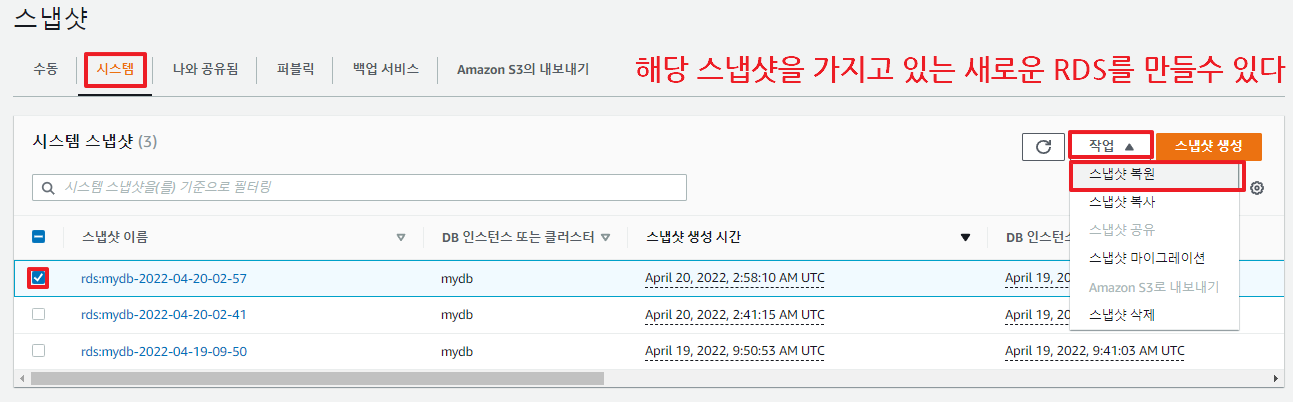The width and height of the screenshot is (1293, 402).
Task: Click mydb cell in 02-41 snapshot row
Action: 457,315
